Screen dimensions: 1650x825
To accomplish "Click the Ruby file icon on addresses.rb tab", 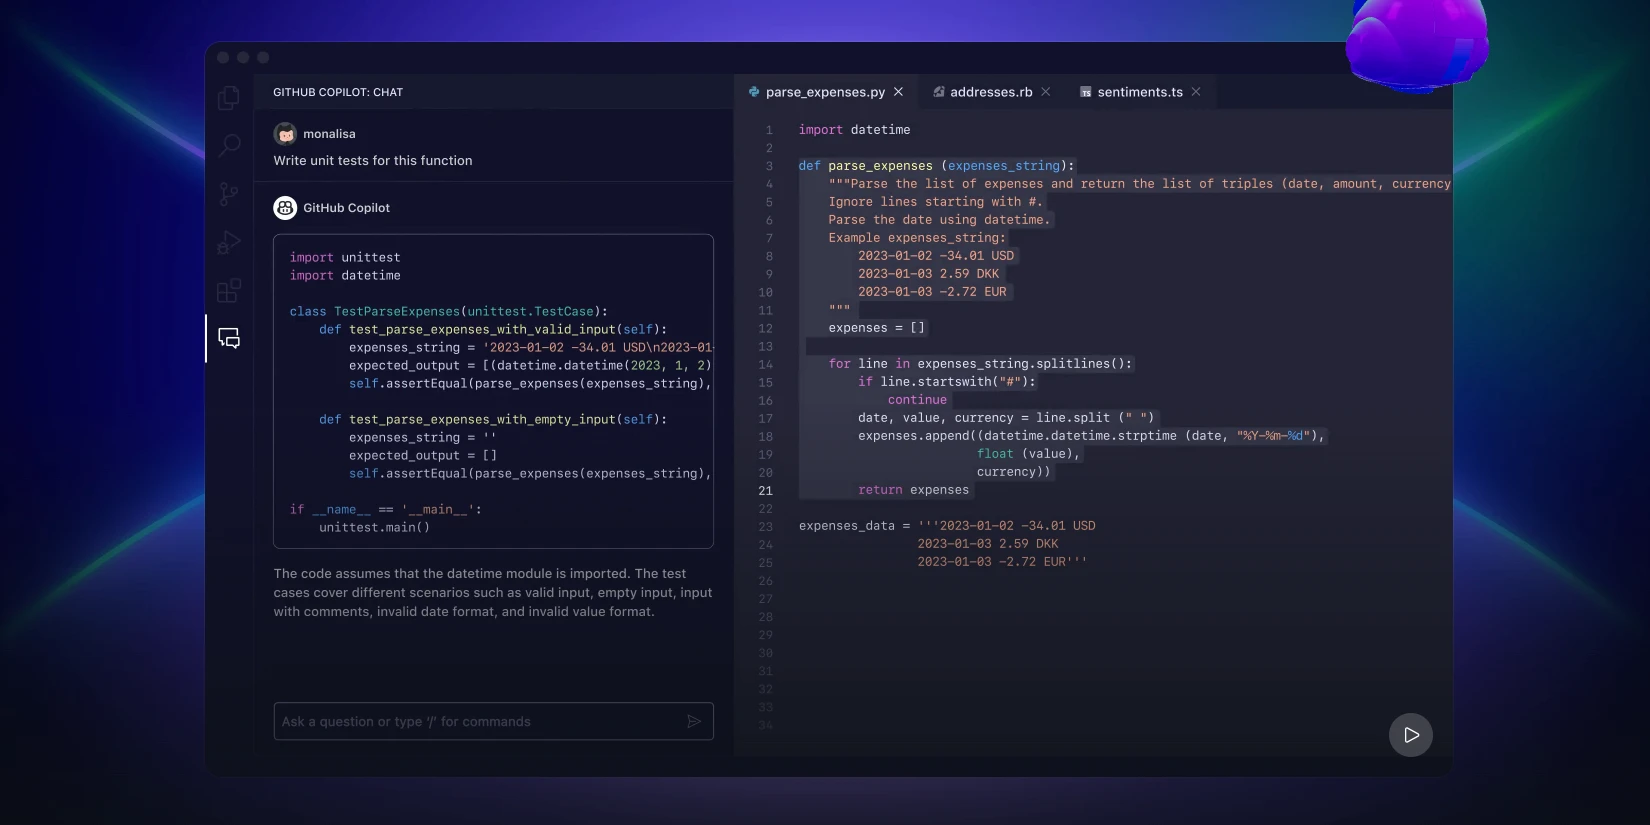I will 939,92.
